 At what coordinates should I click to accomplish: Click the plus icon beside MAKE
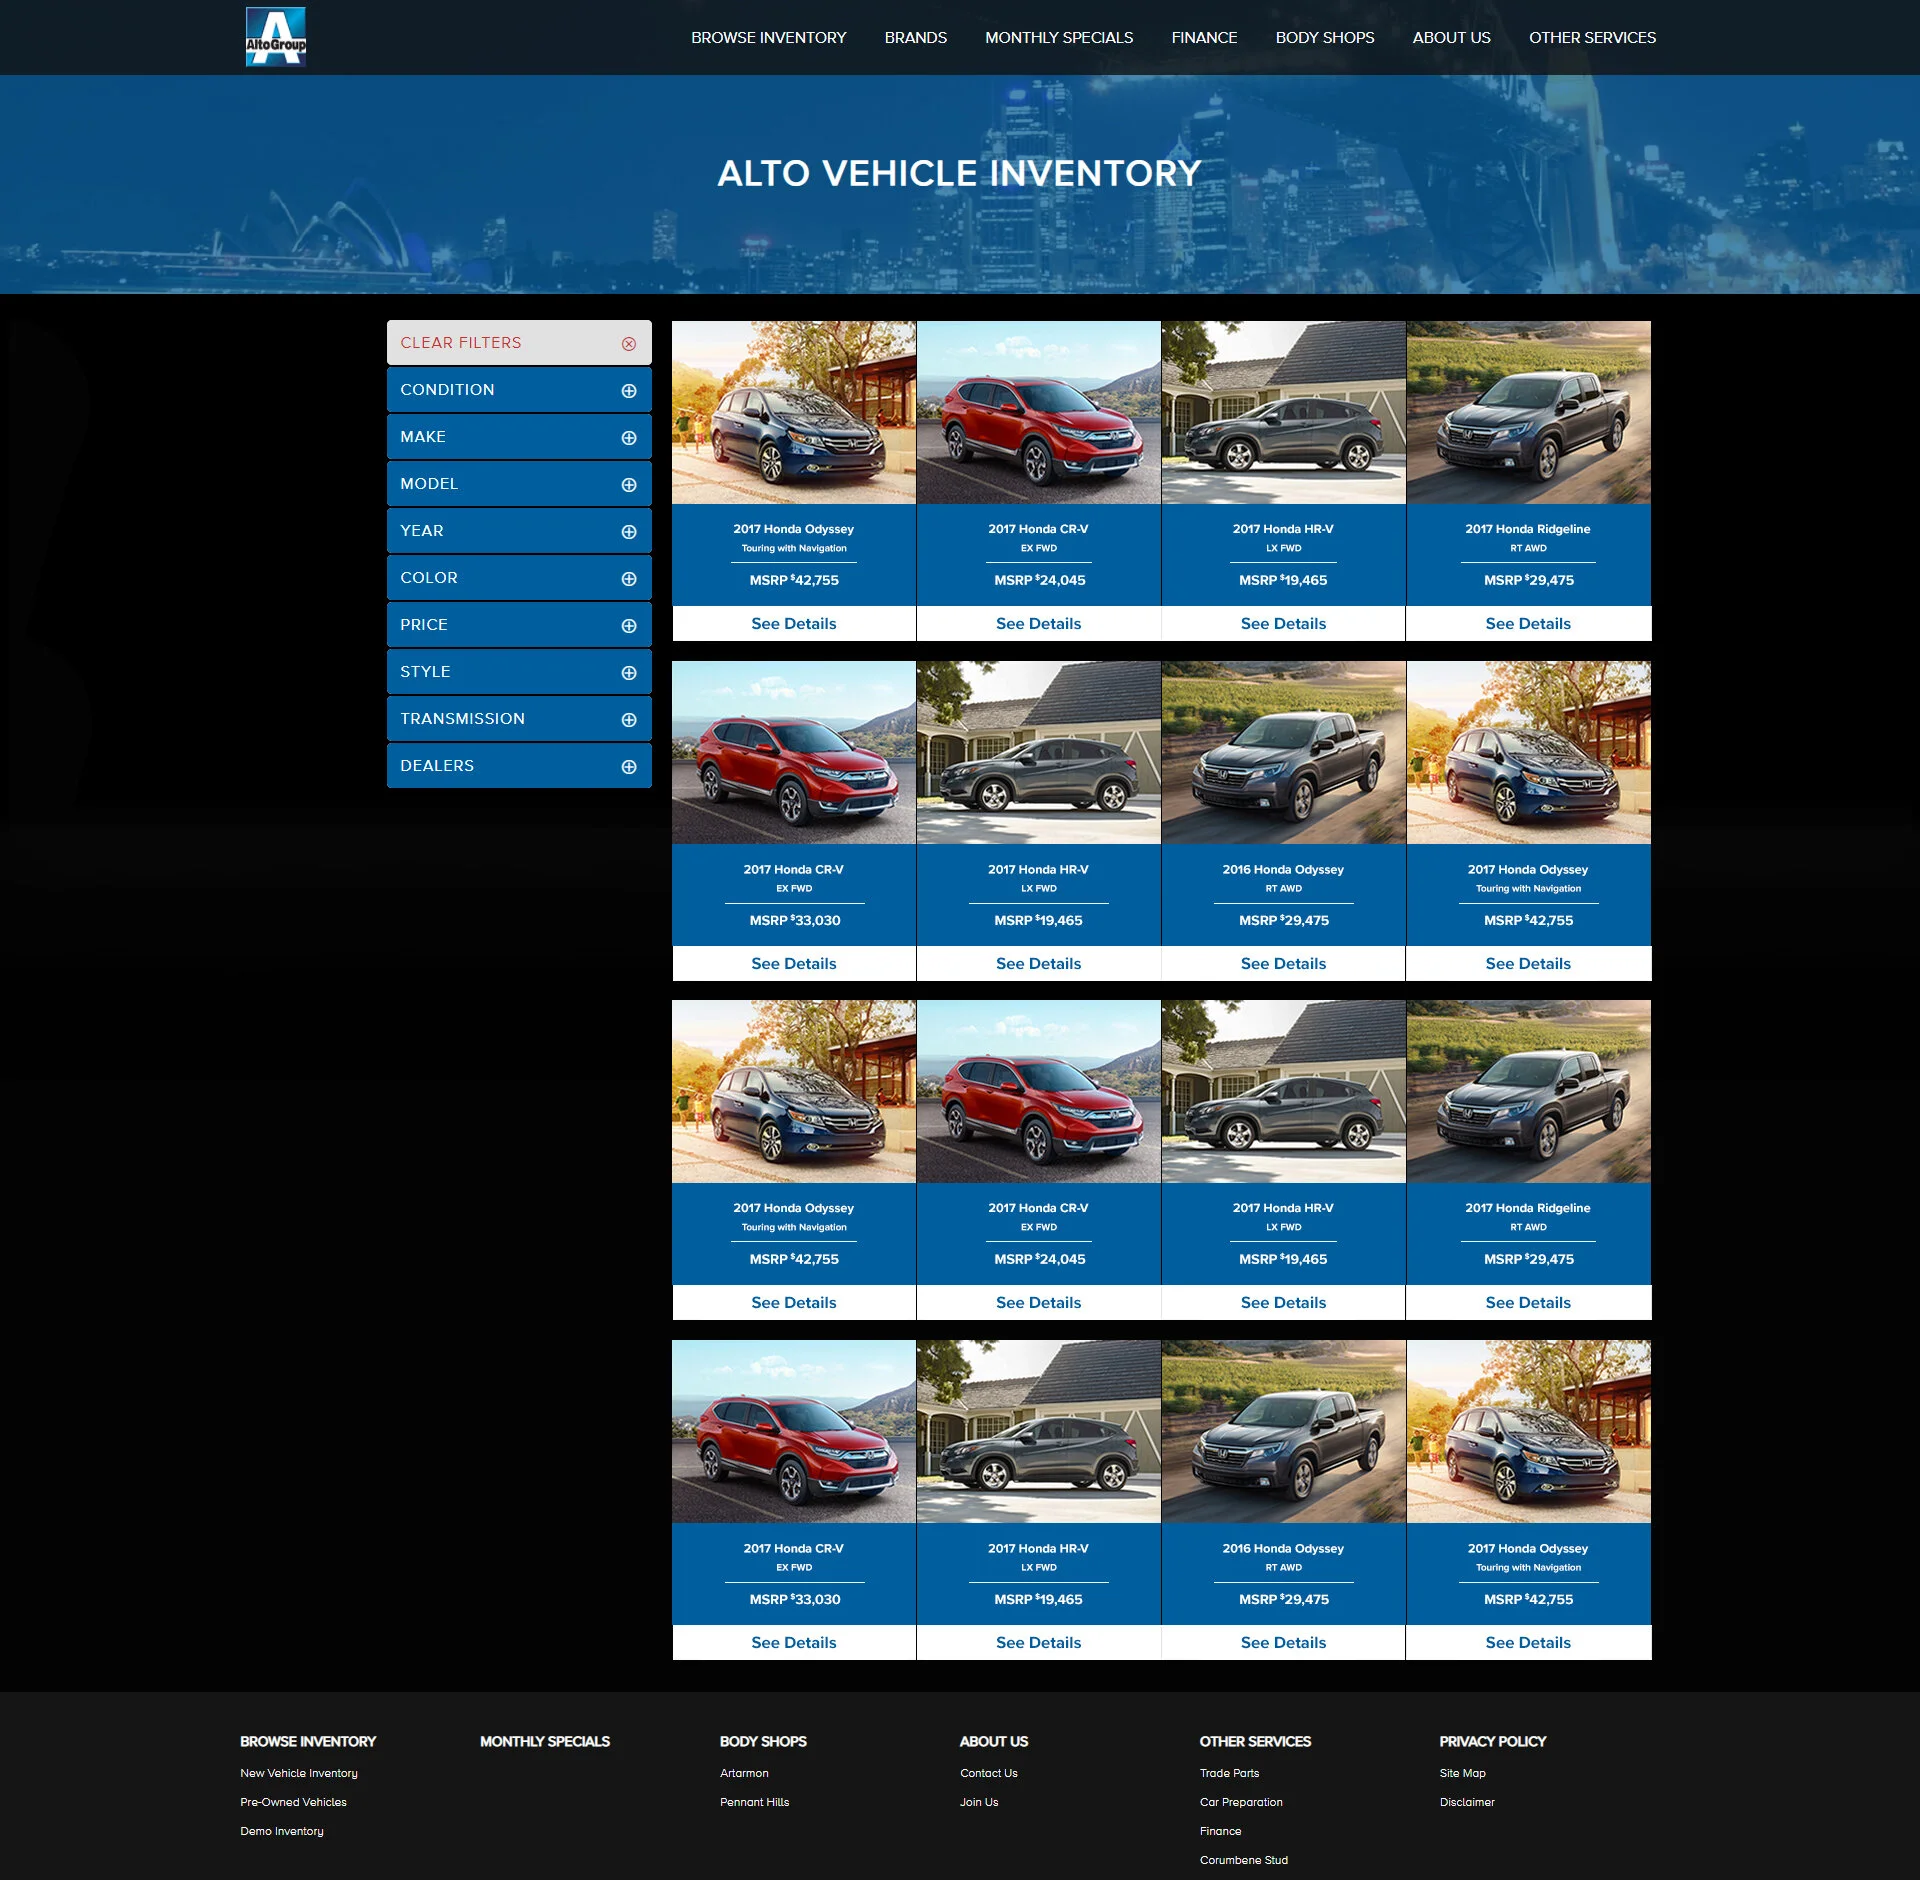629,438
